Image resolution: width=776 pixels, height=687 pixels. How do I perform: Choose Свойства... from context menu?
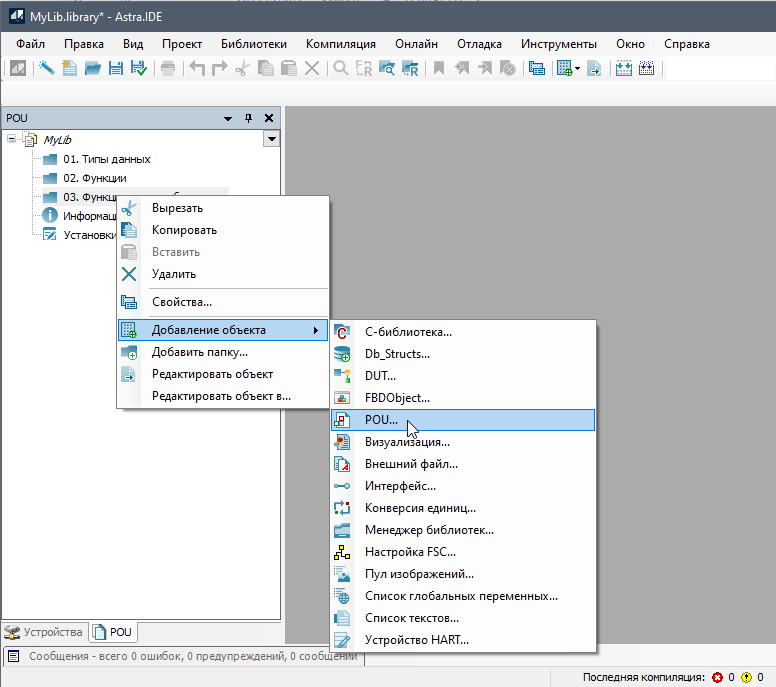tap(181, 302)
